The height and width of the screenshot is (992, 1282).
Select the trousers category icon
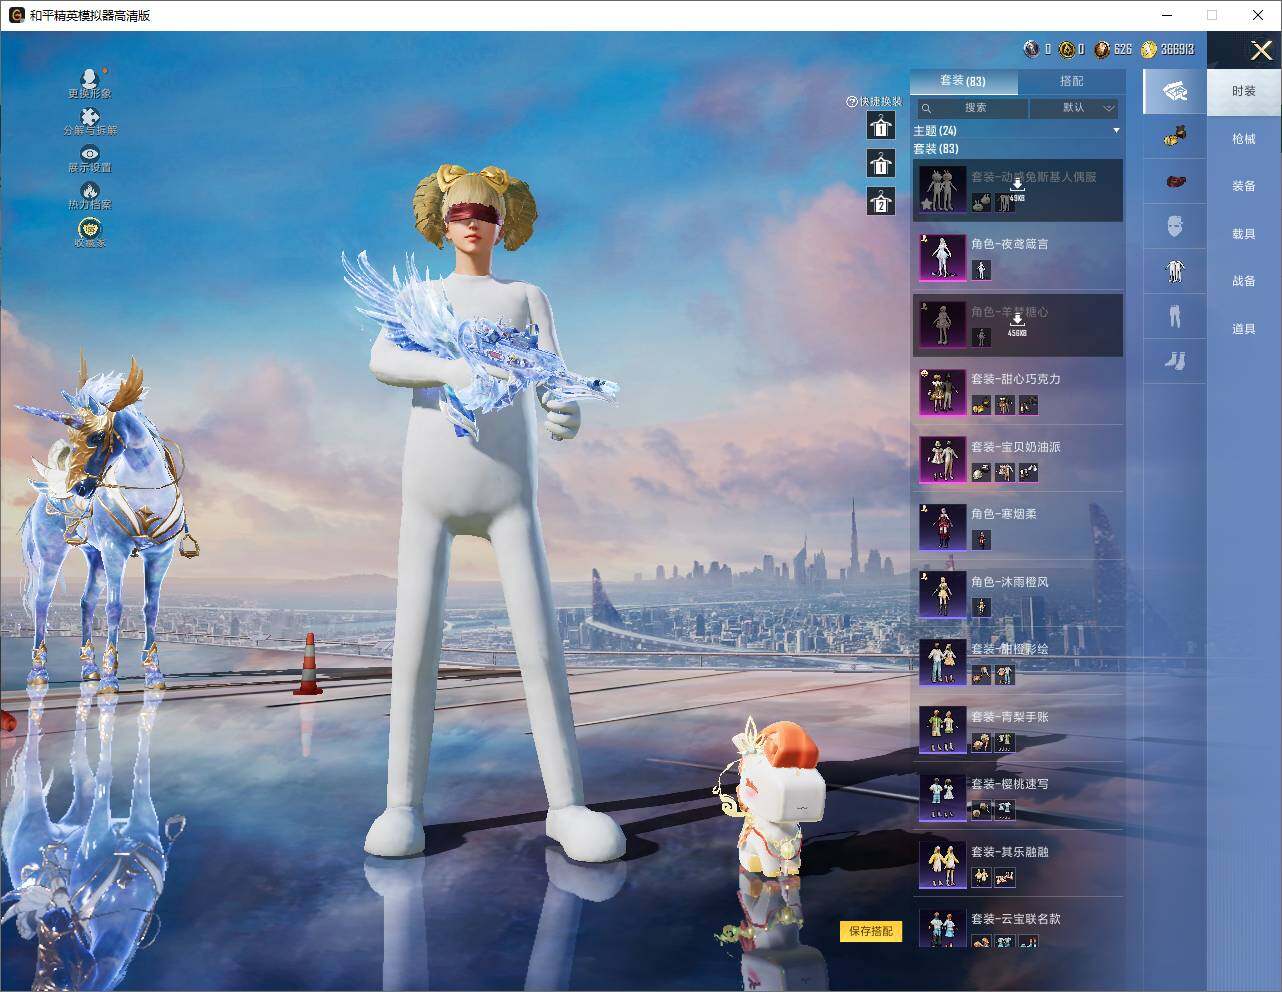[1175, 317]
